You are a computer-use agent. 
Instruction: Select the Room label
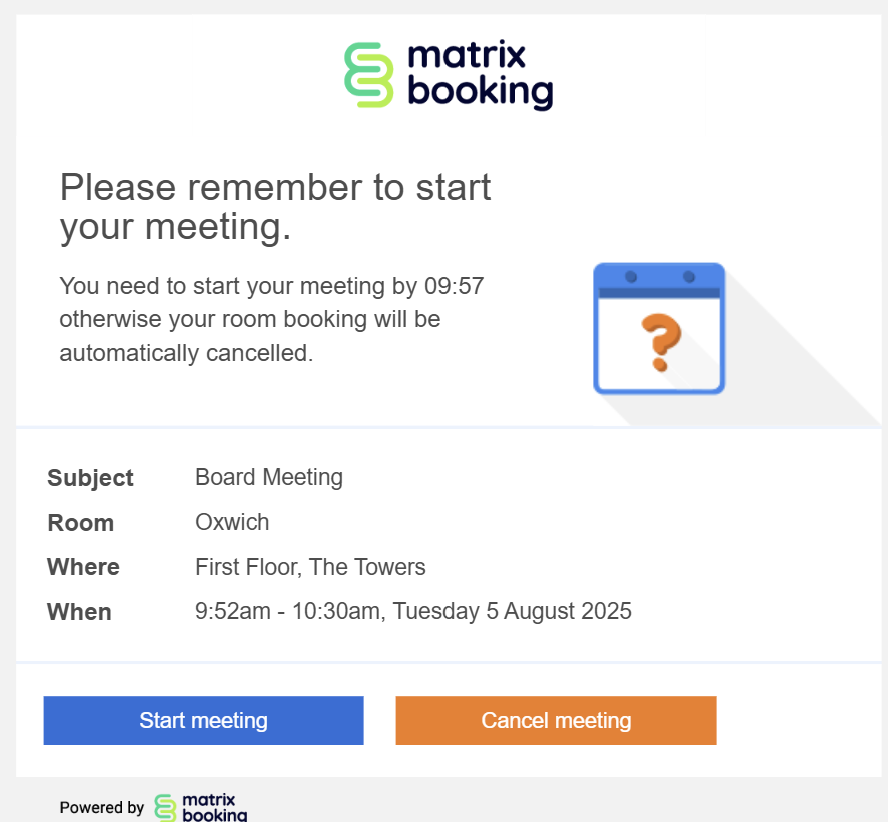(x=80, y=523)
